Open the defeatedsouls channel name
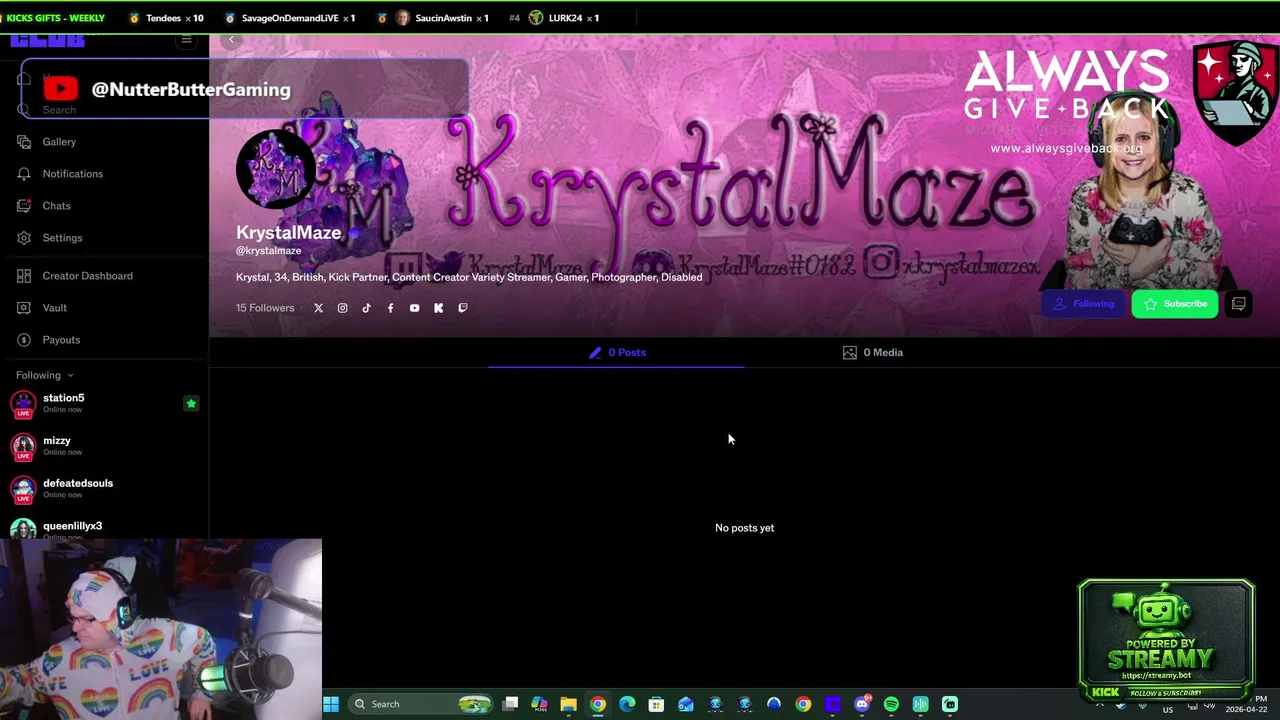 pyautogui.click(x=78, y=483)
